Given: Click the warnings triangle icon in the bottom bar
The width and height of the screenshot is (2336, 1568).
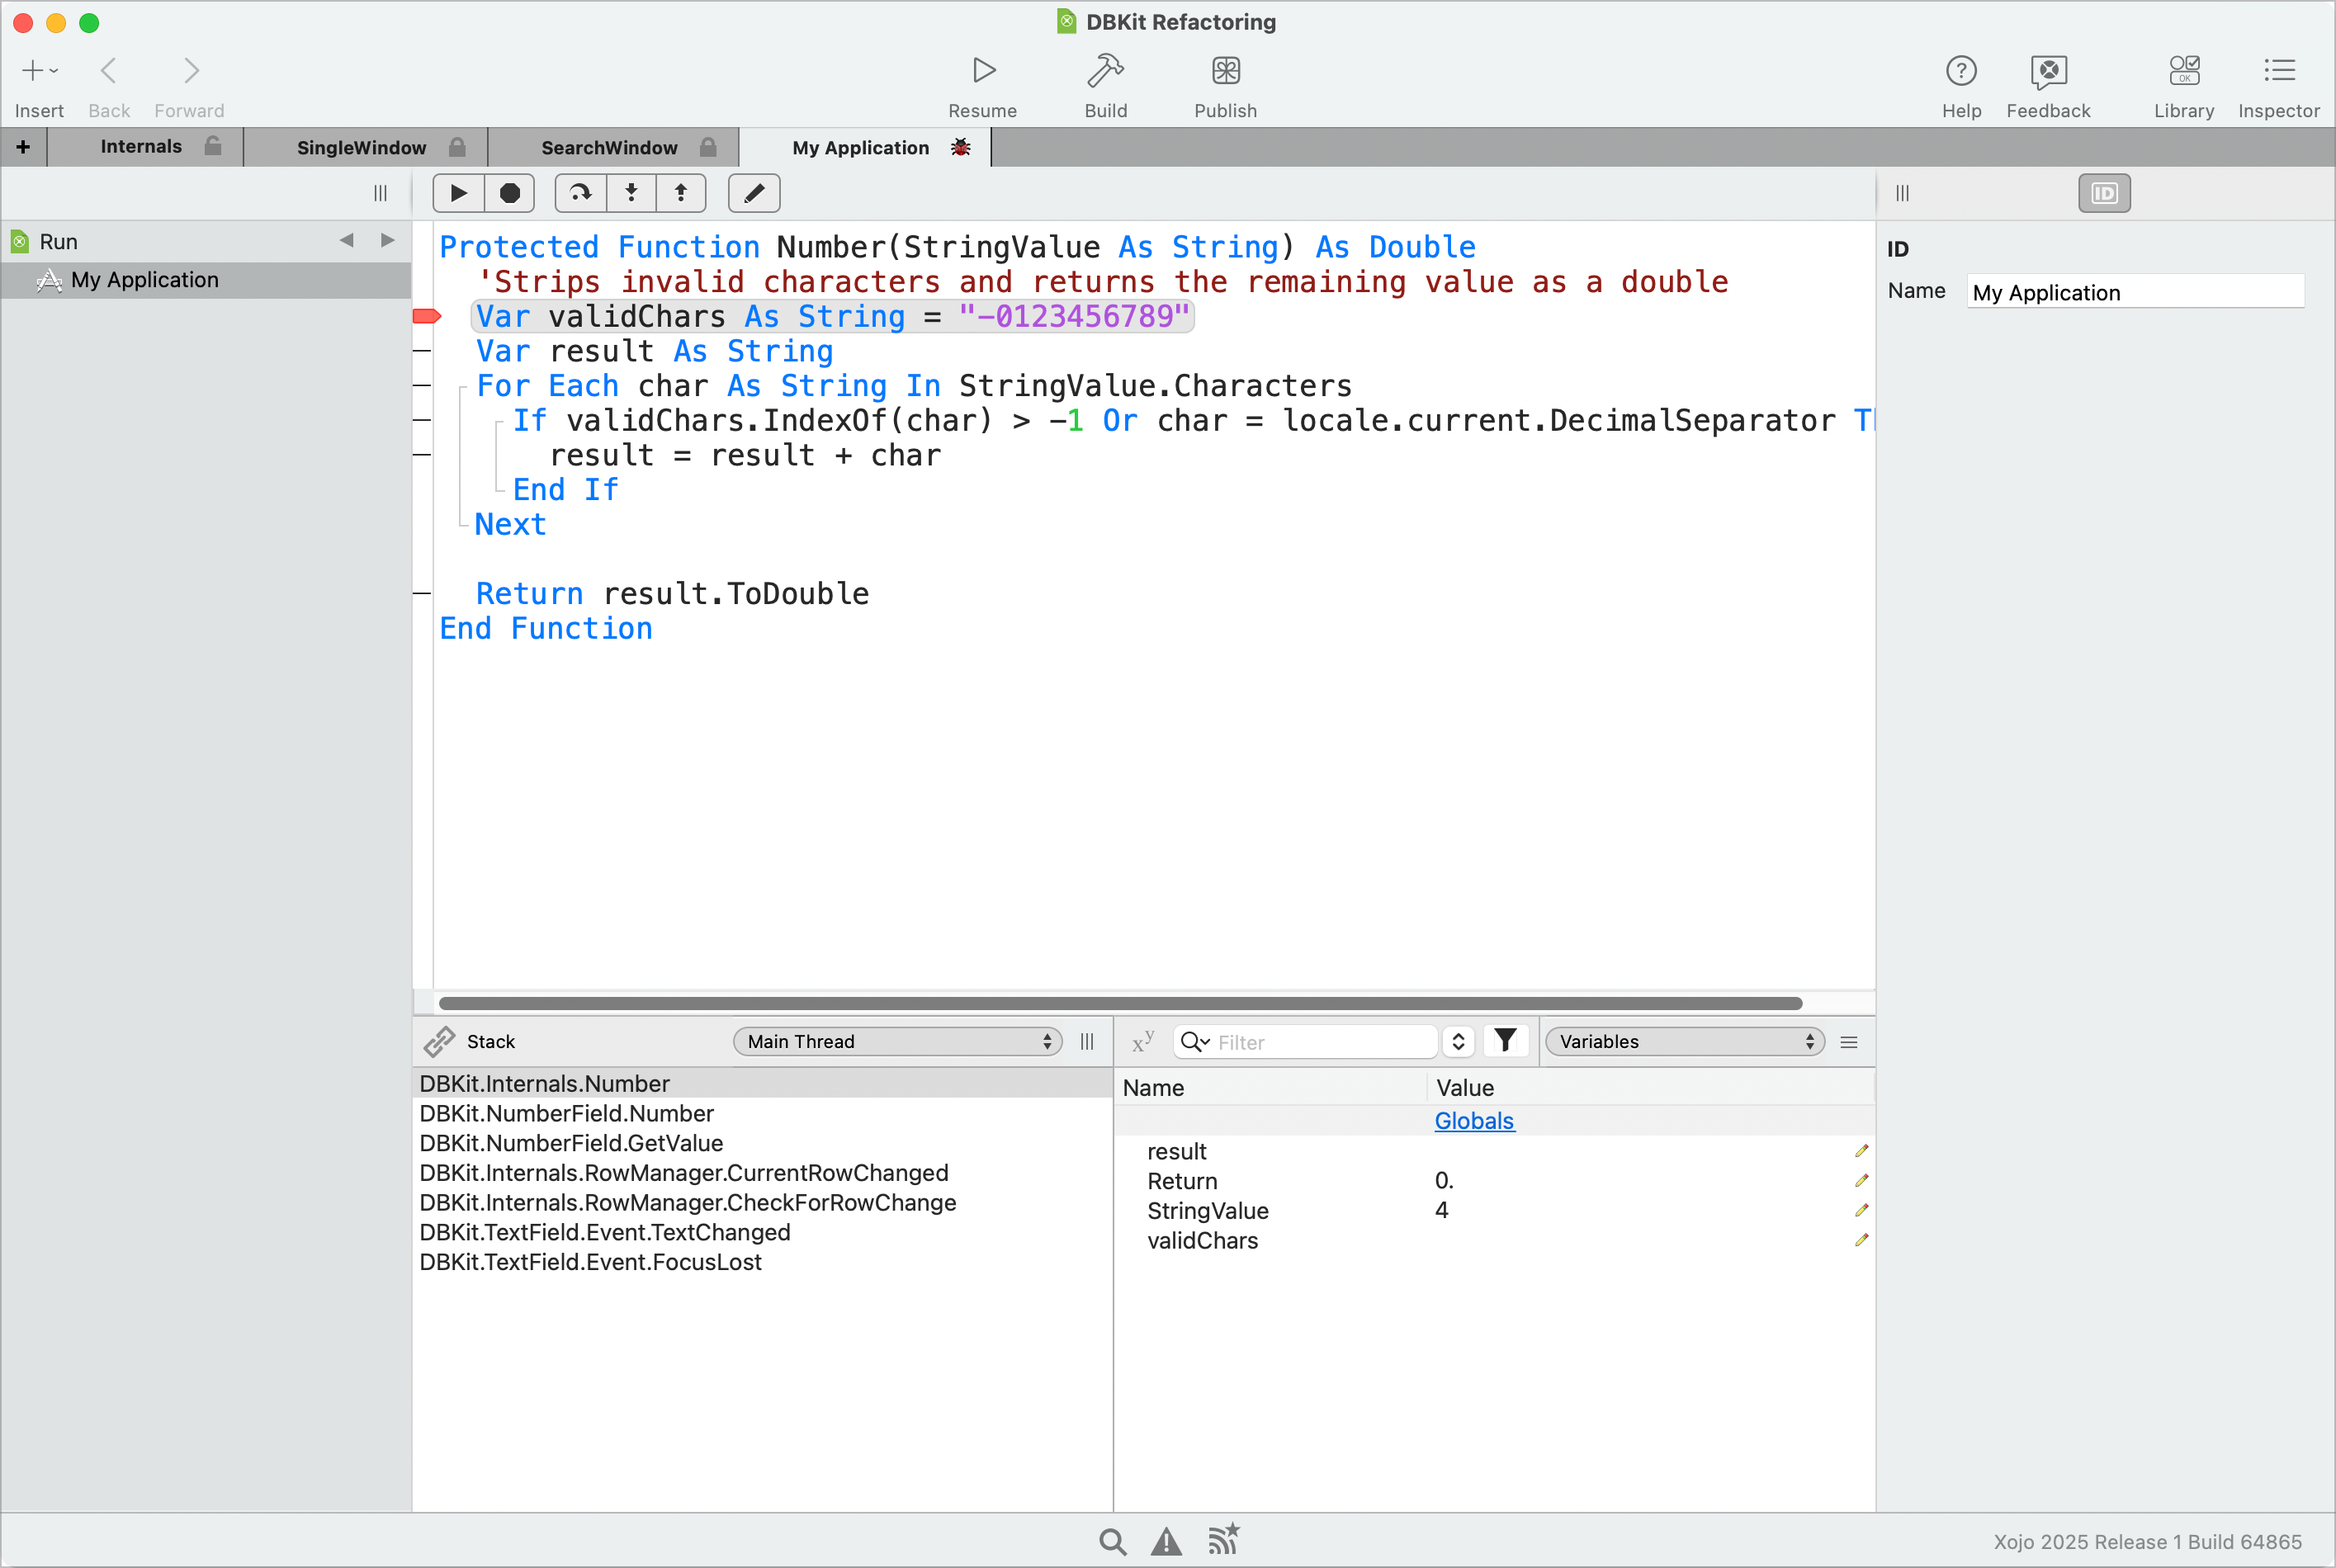Looking at the screenshot, I should pos(1166,1541).
